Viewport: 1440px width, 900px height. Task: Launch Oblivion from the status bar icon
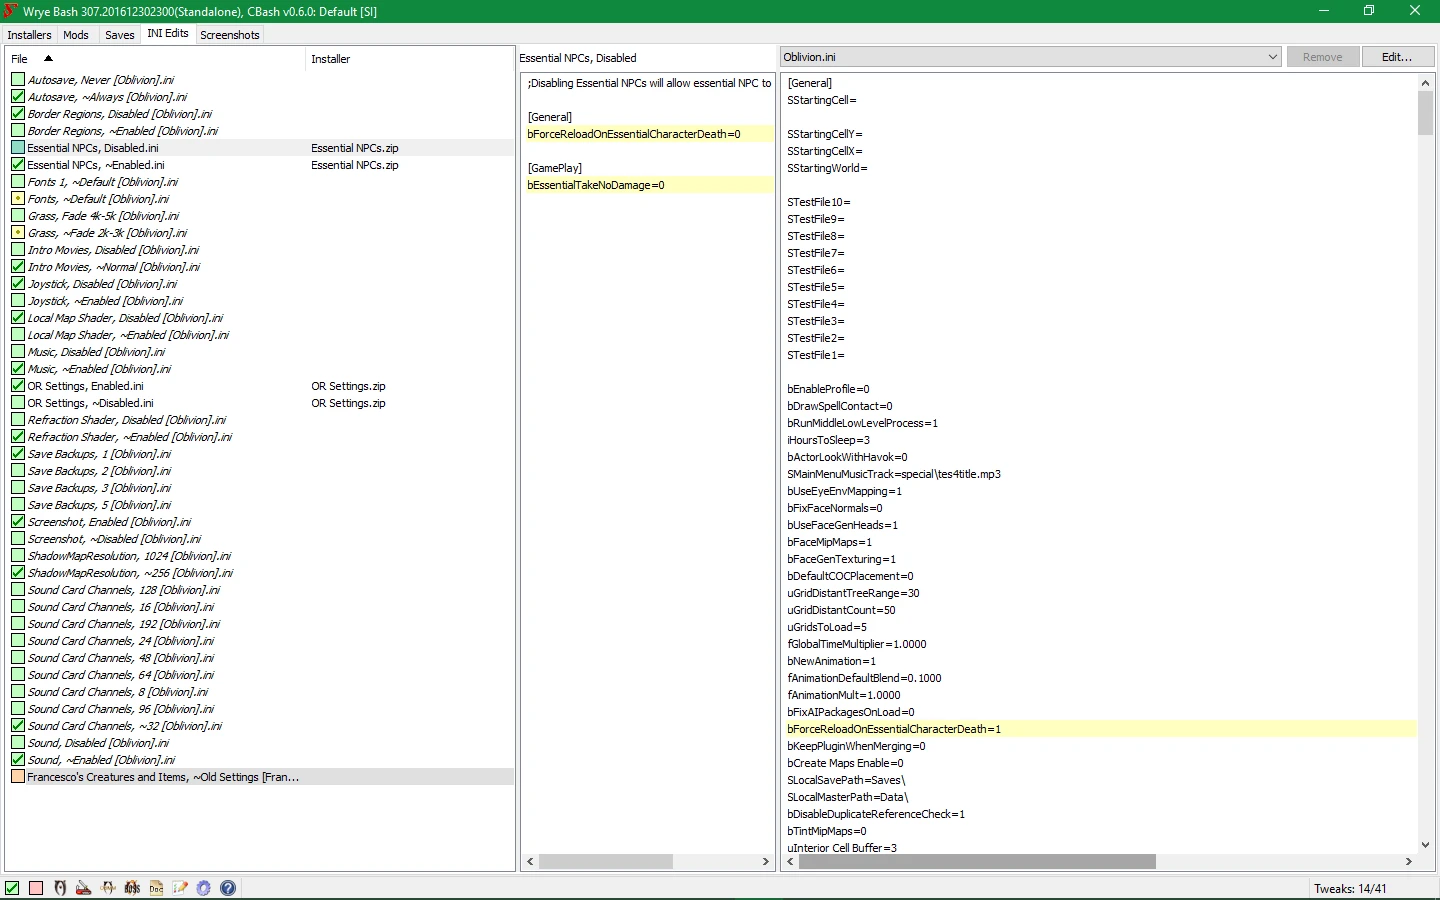pos(60,888)
